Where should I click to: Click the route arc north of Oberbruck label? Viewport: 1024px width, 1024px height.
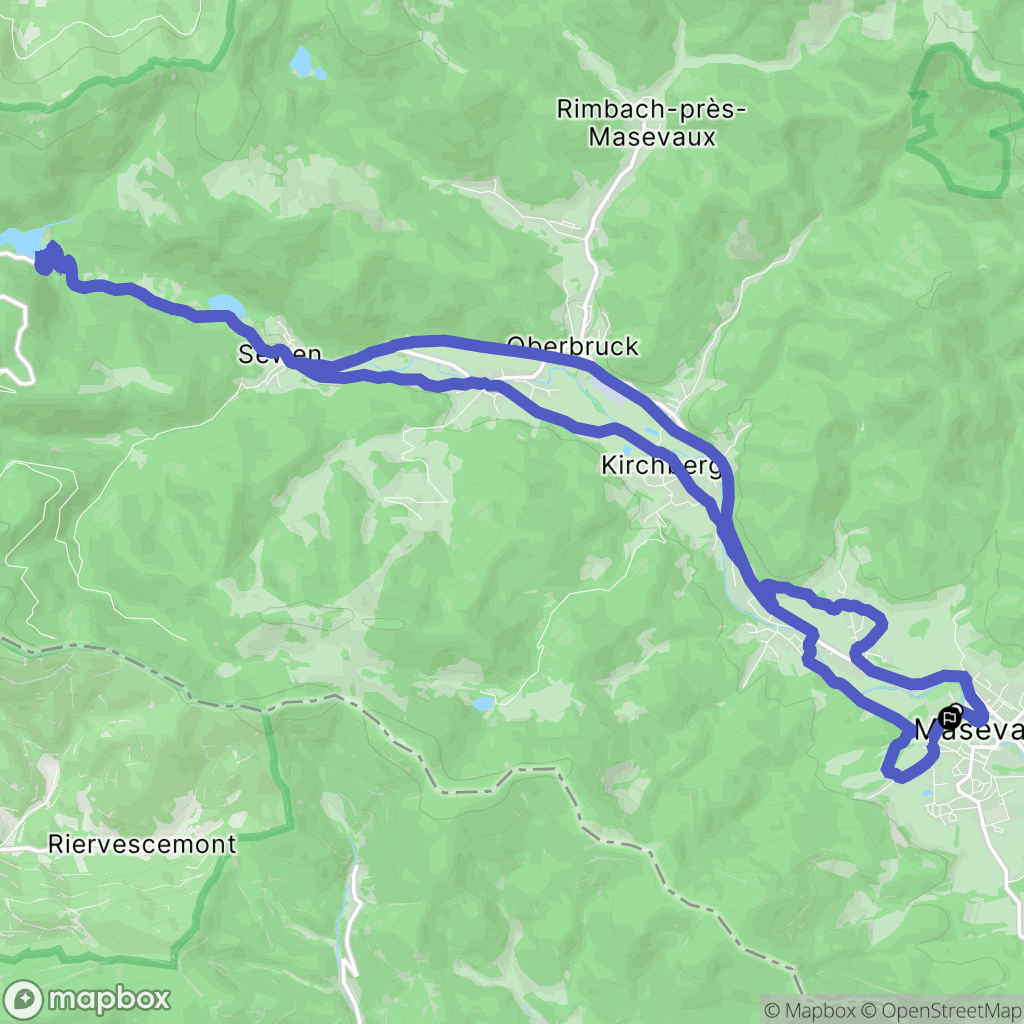pos(444,340)
